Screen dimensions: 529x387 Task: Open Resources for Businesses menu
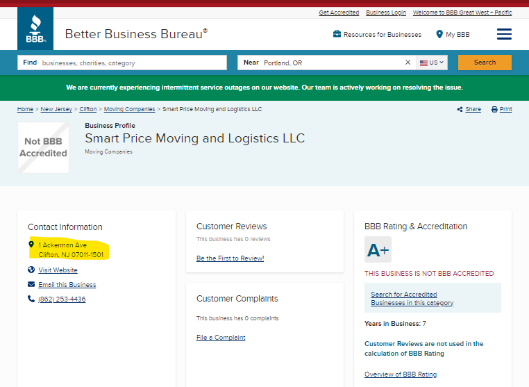(377, 34)
